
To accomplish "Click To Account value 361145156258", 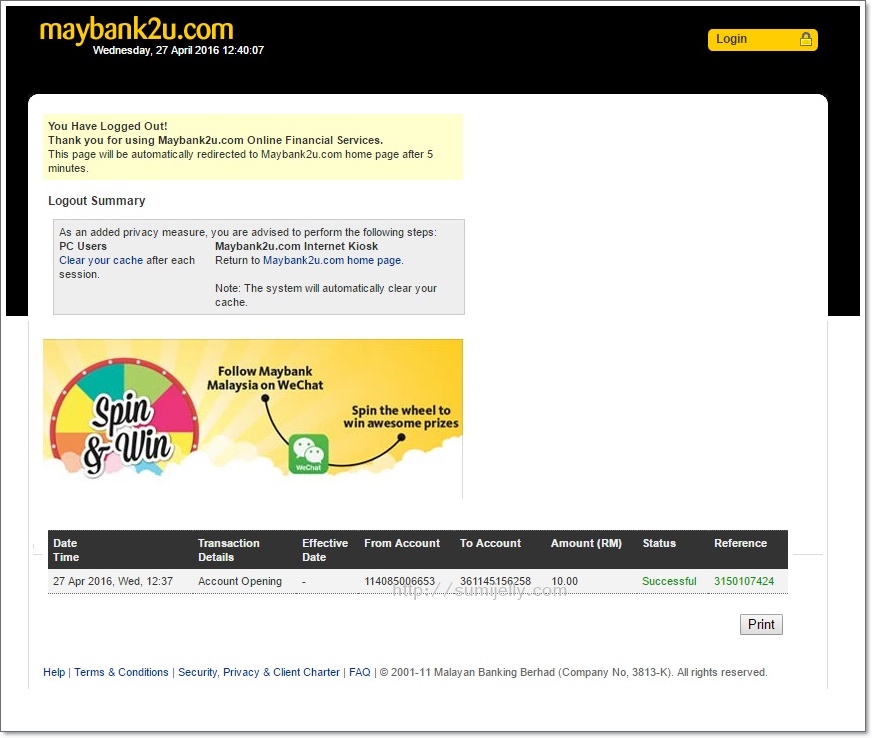I will (495, 581).
